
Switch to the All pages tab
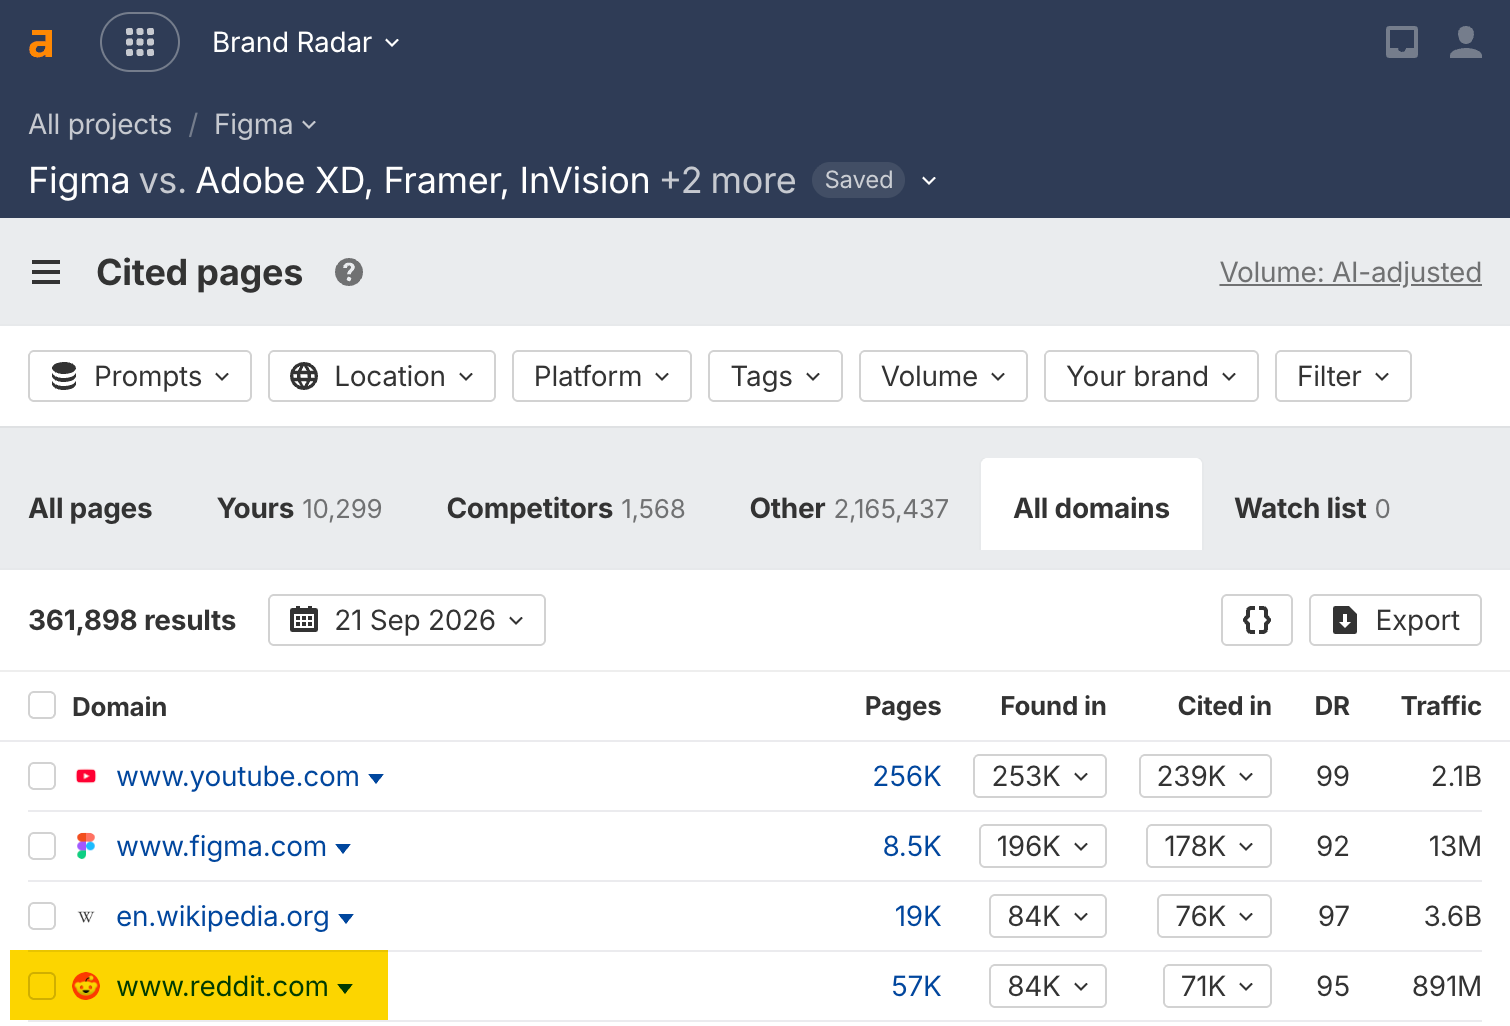[90, 508]
